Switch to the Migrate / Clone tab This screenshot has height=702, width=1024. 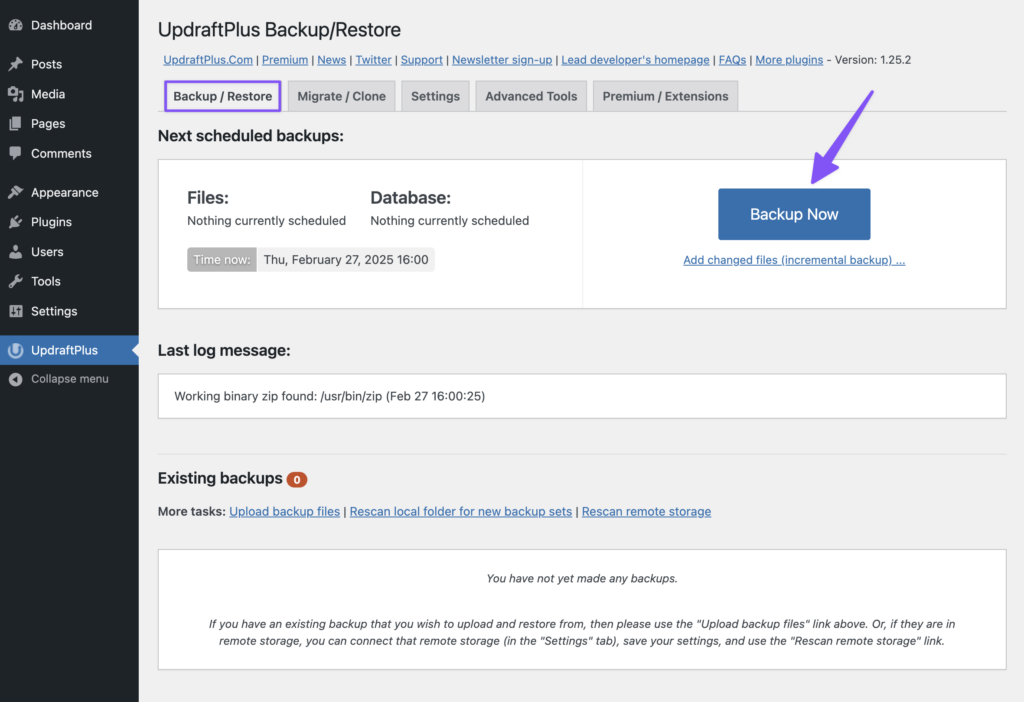point(342,96)
